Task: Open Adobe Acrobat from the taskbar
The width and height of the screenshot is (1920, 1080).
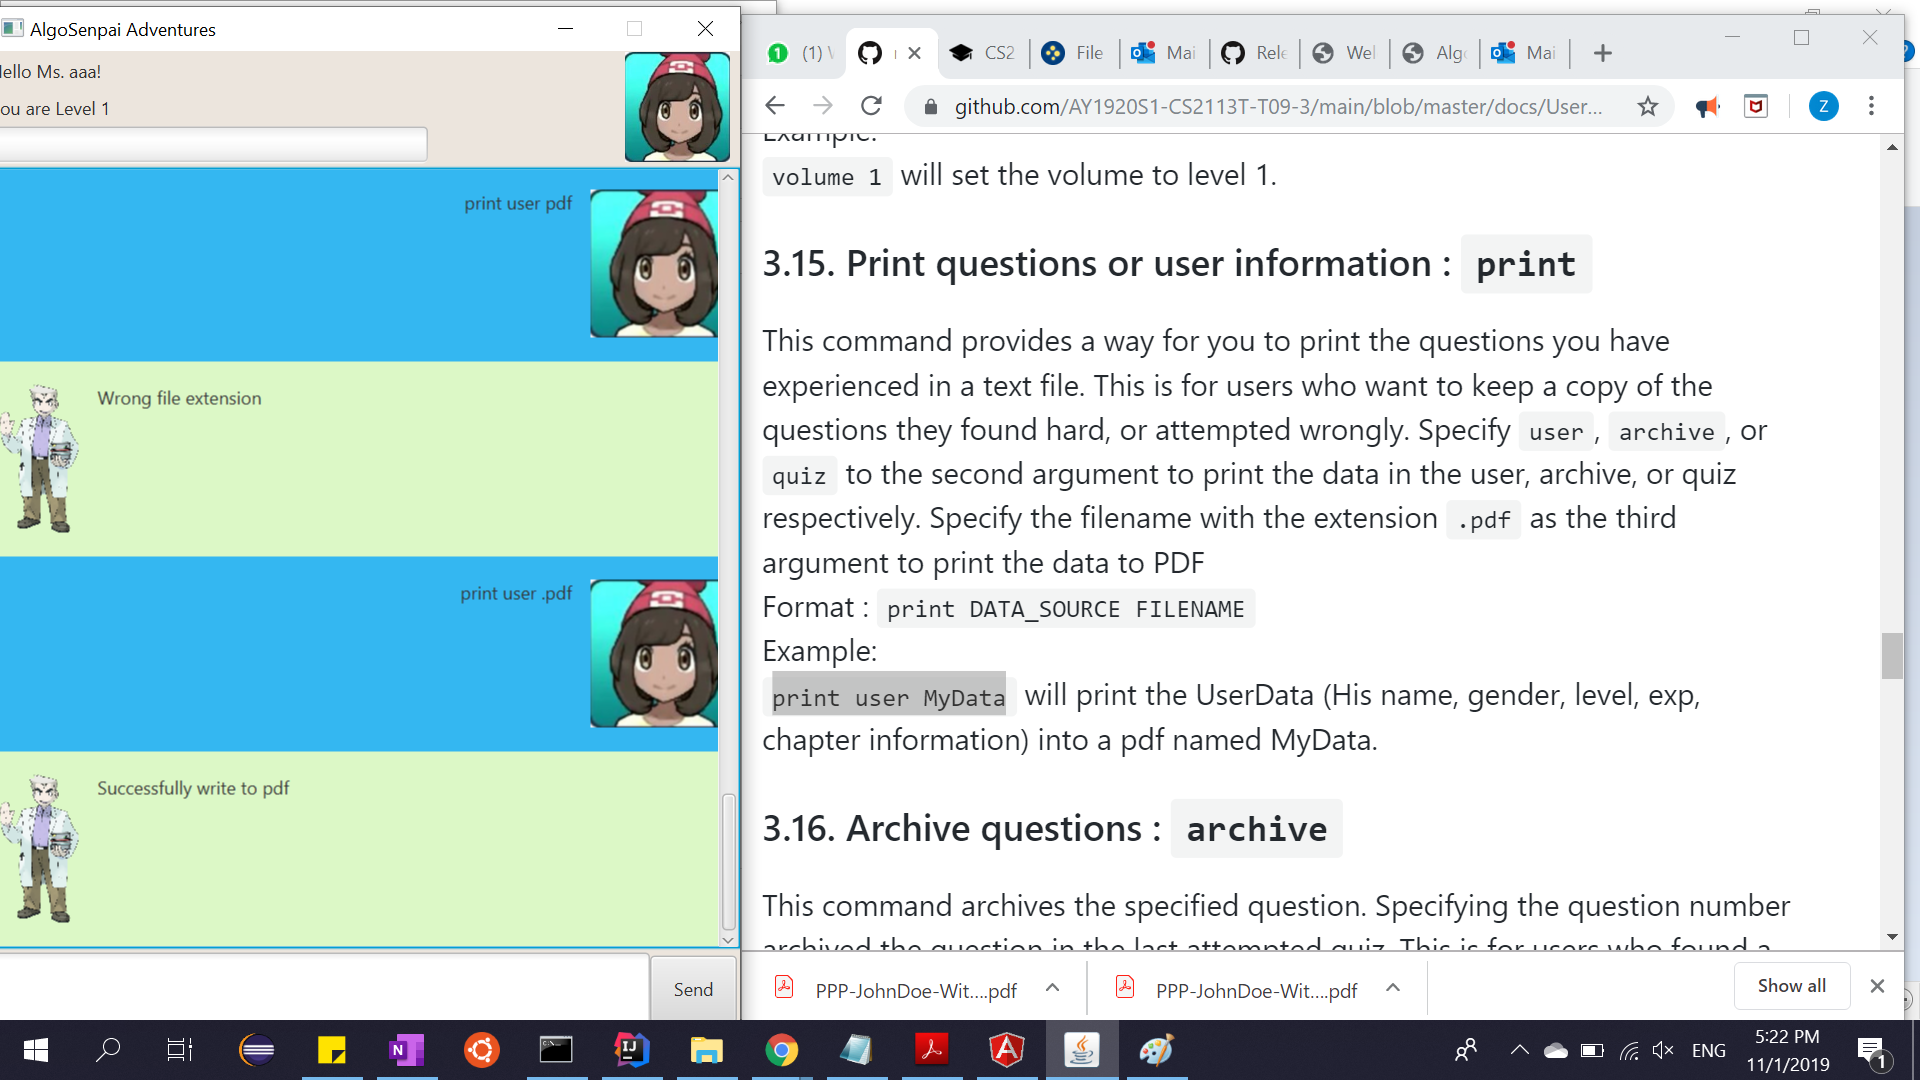Action: (x=932, y=1050)
